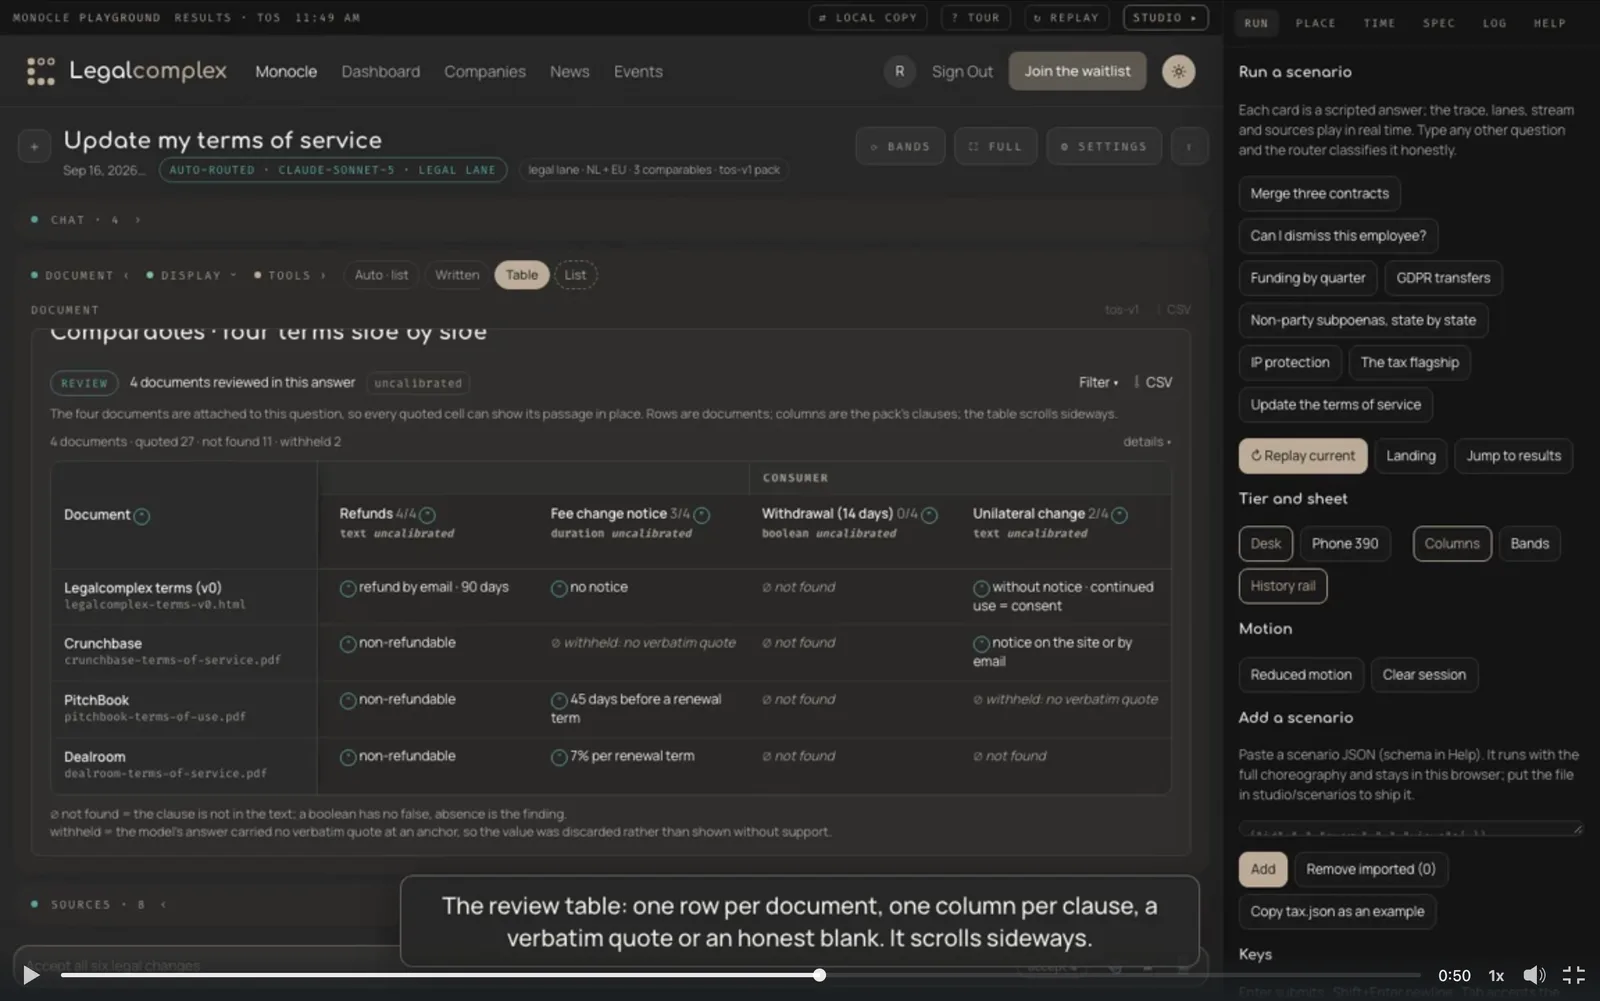Expand the Sources · 8 section
1600x1001 pixels.
coord(98,905)
